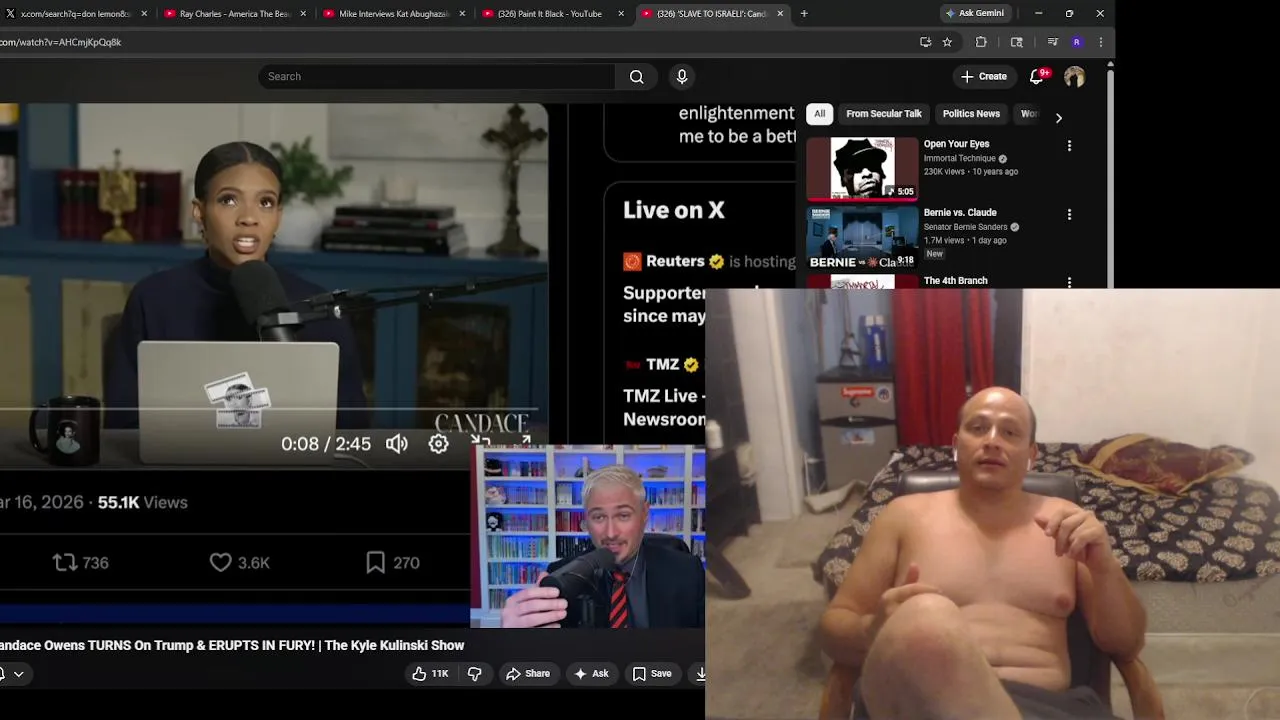Screen dimensions: 1280x720
Task: Open Senator Bernie Sanders channel link
Action: [x=965, y=227]
